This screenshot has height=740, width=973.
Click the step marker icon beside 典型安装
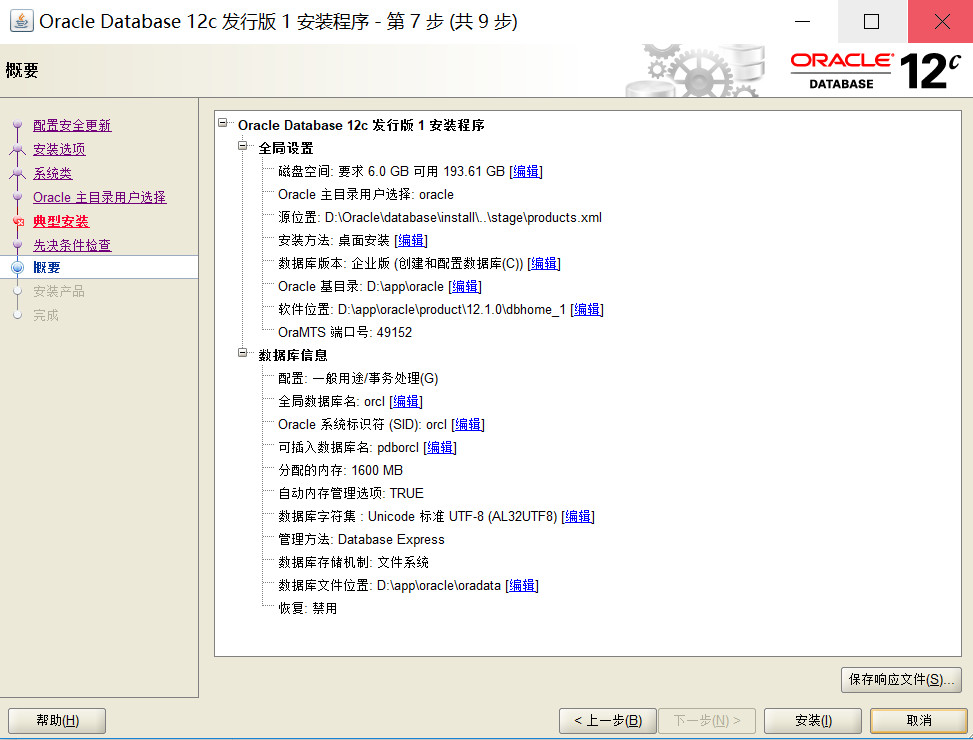point(18,221)
